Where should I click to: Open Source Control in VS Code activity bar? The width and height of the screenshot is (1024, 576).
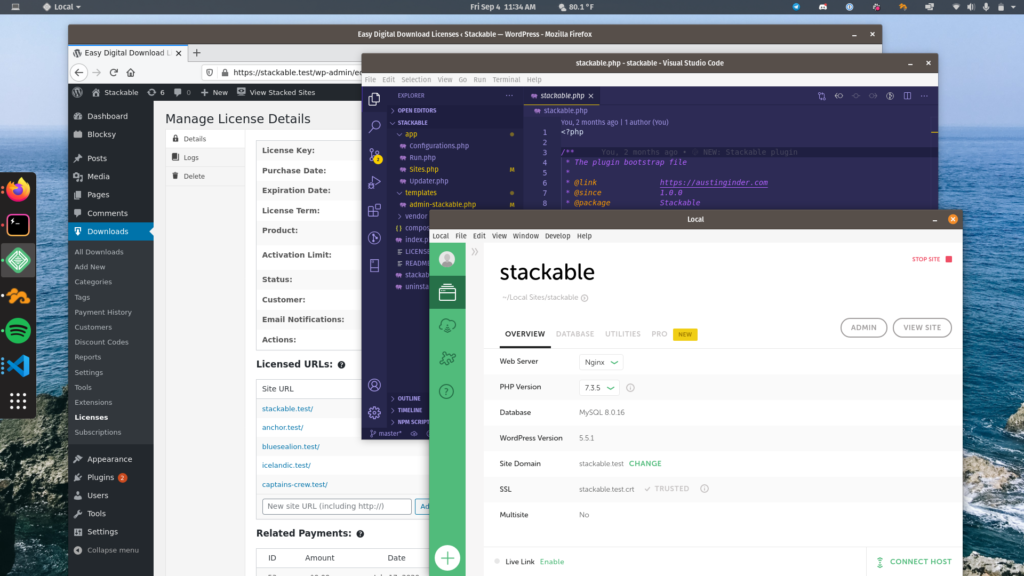click(x=374, y=155)
